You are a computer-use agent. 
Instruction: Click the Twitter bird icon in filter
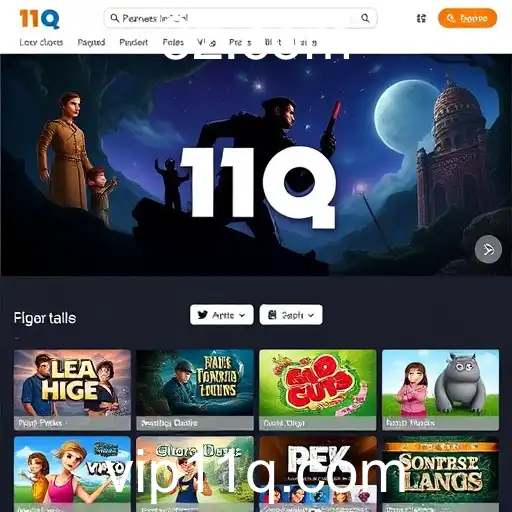(x=203, y=315)
